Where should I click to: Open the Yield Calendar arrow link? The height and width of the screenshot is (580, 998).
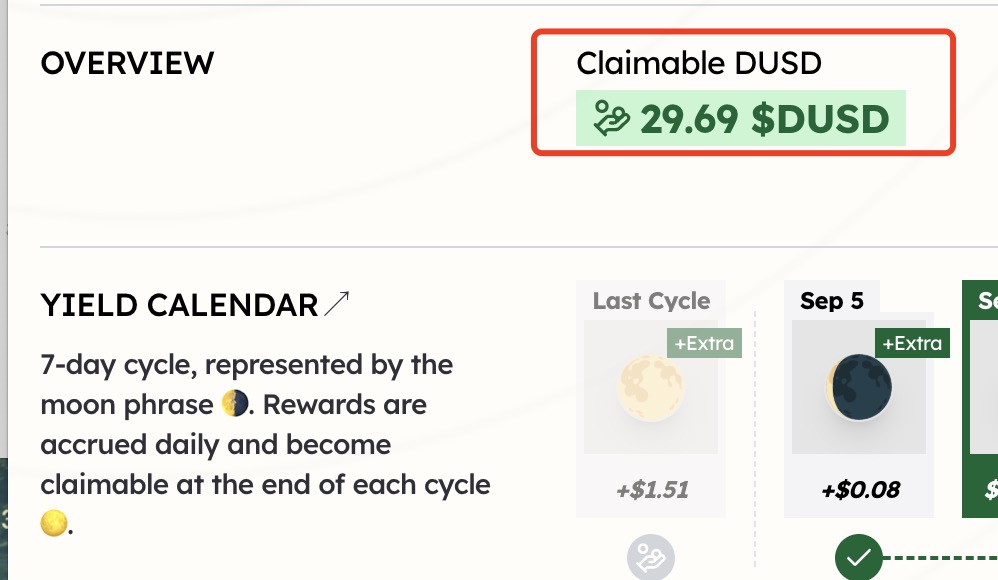(337, 304)
